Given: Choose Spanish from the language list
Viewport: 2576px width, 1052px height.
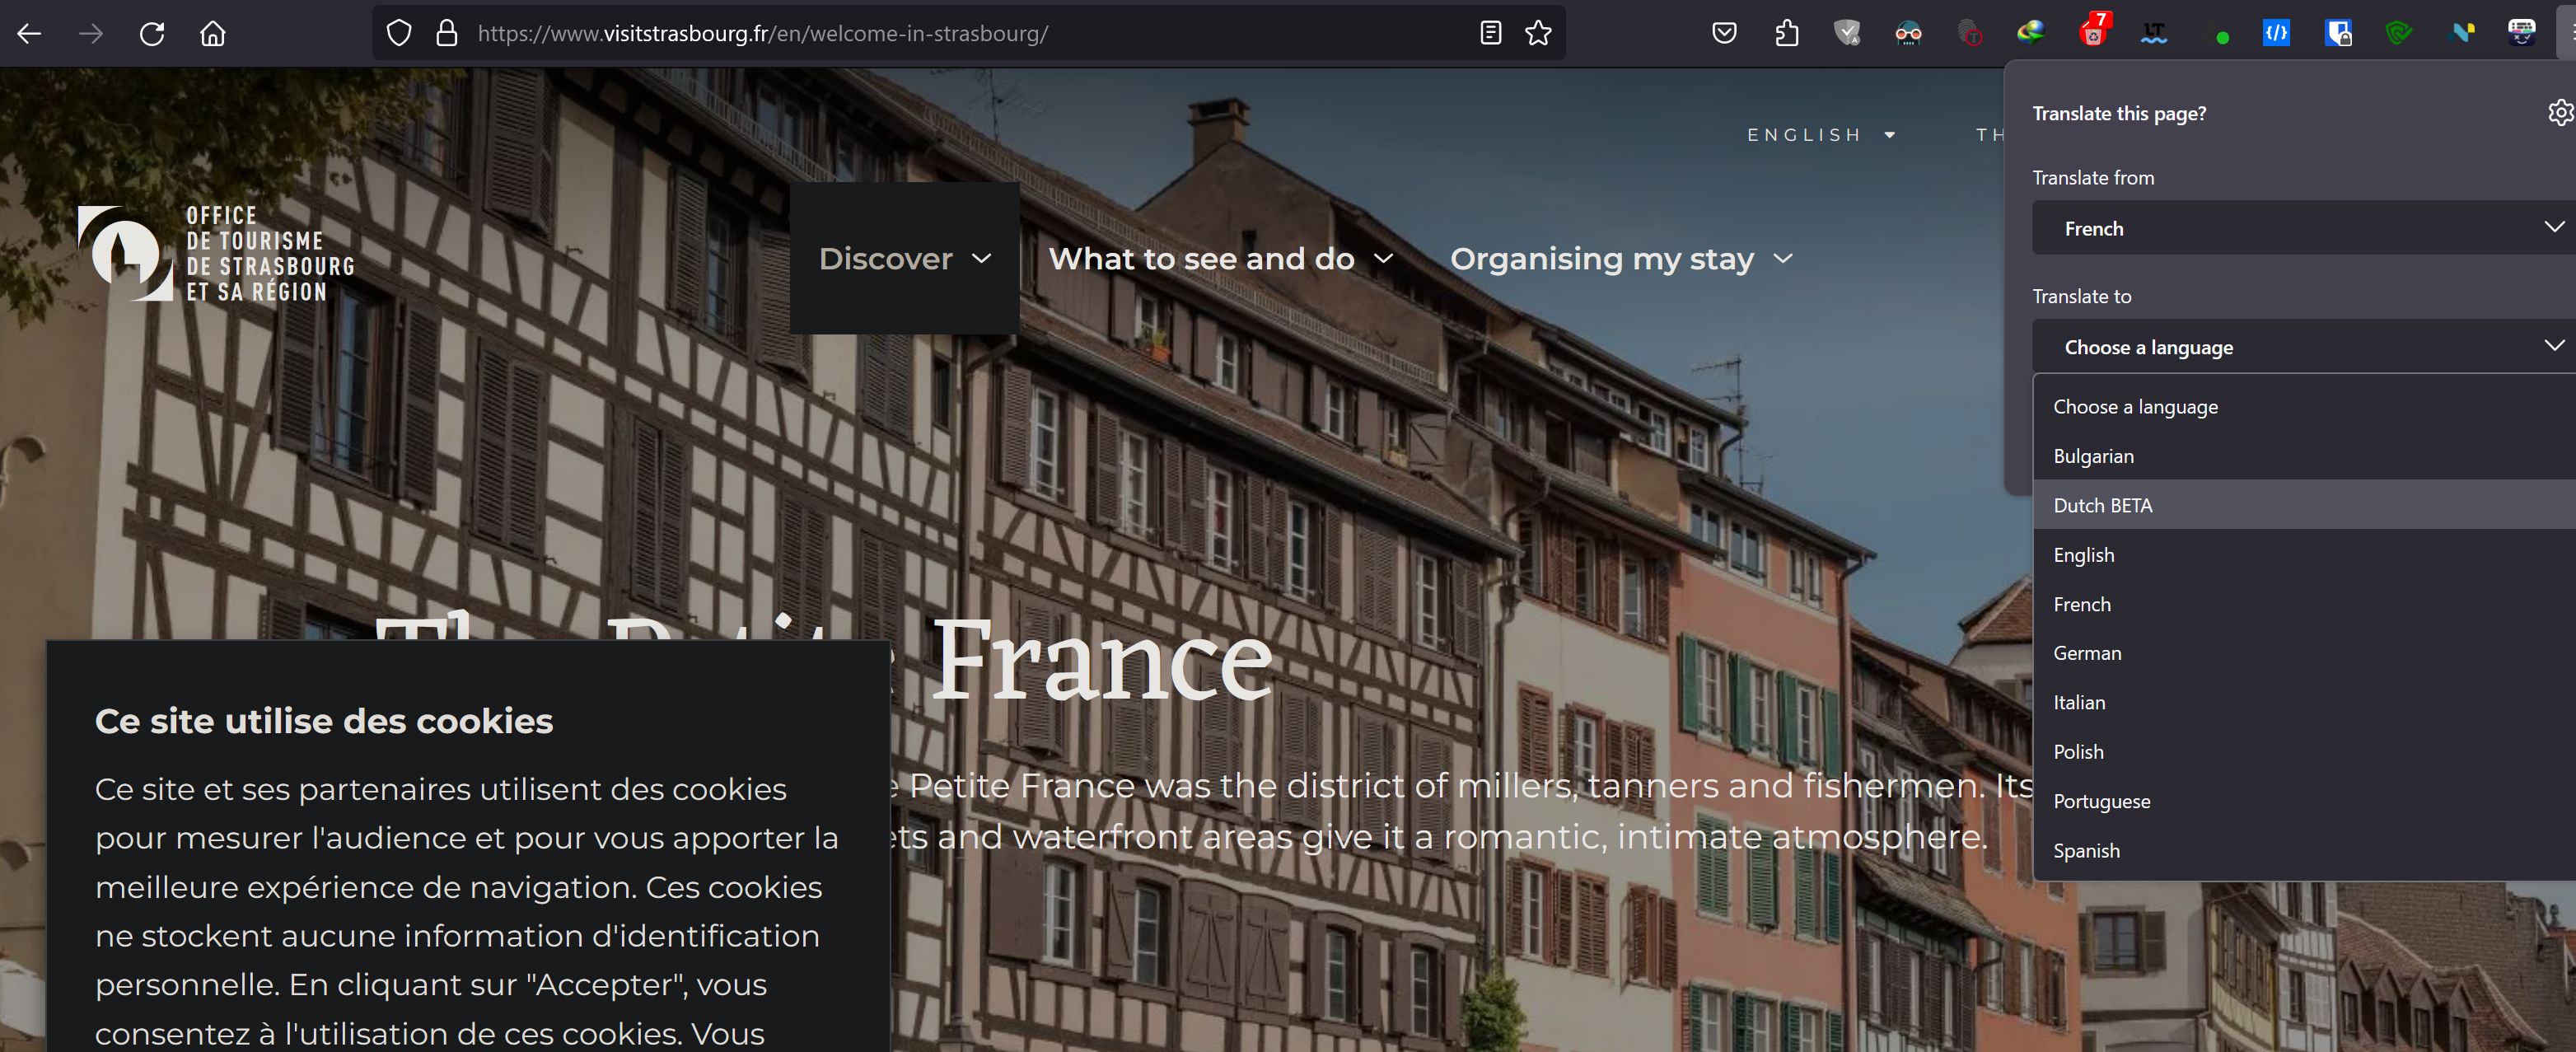Looking at the screenshot, I should [2086, 850].
